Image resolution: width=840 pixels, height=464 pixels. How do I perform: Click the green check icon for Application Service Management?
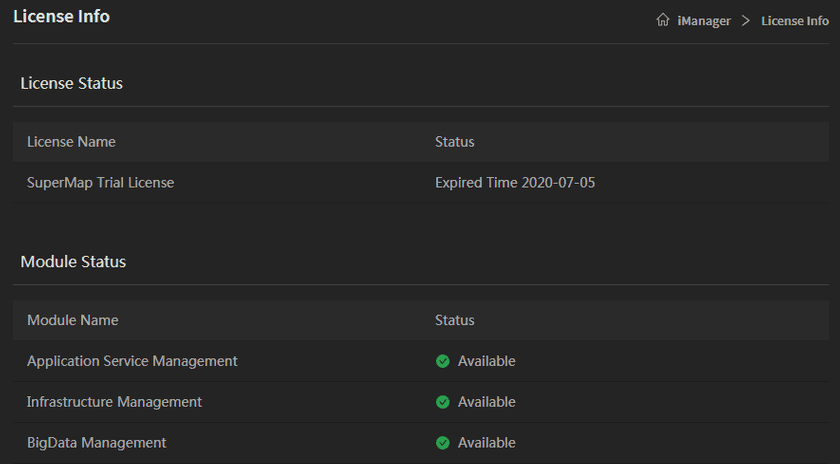tap(443, 361)
